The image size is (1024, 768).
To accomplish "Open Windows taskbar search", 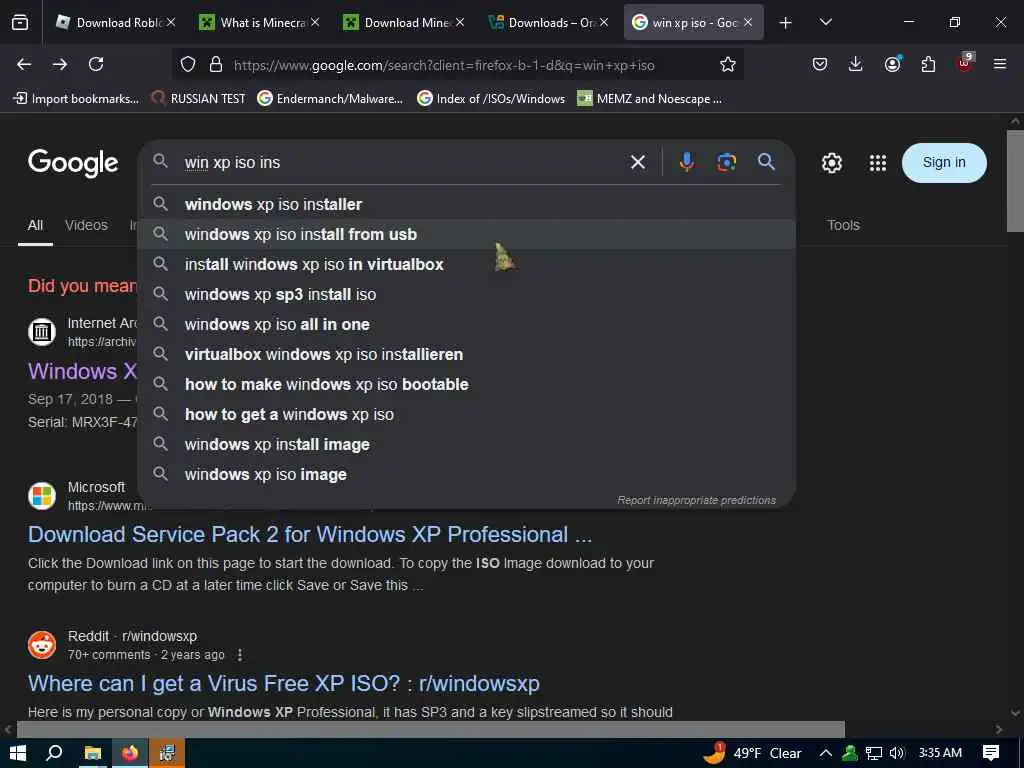I will pyautogui.click(x=55, y=753).
